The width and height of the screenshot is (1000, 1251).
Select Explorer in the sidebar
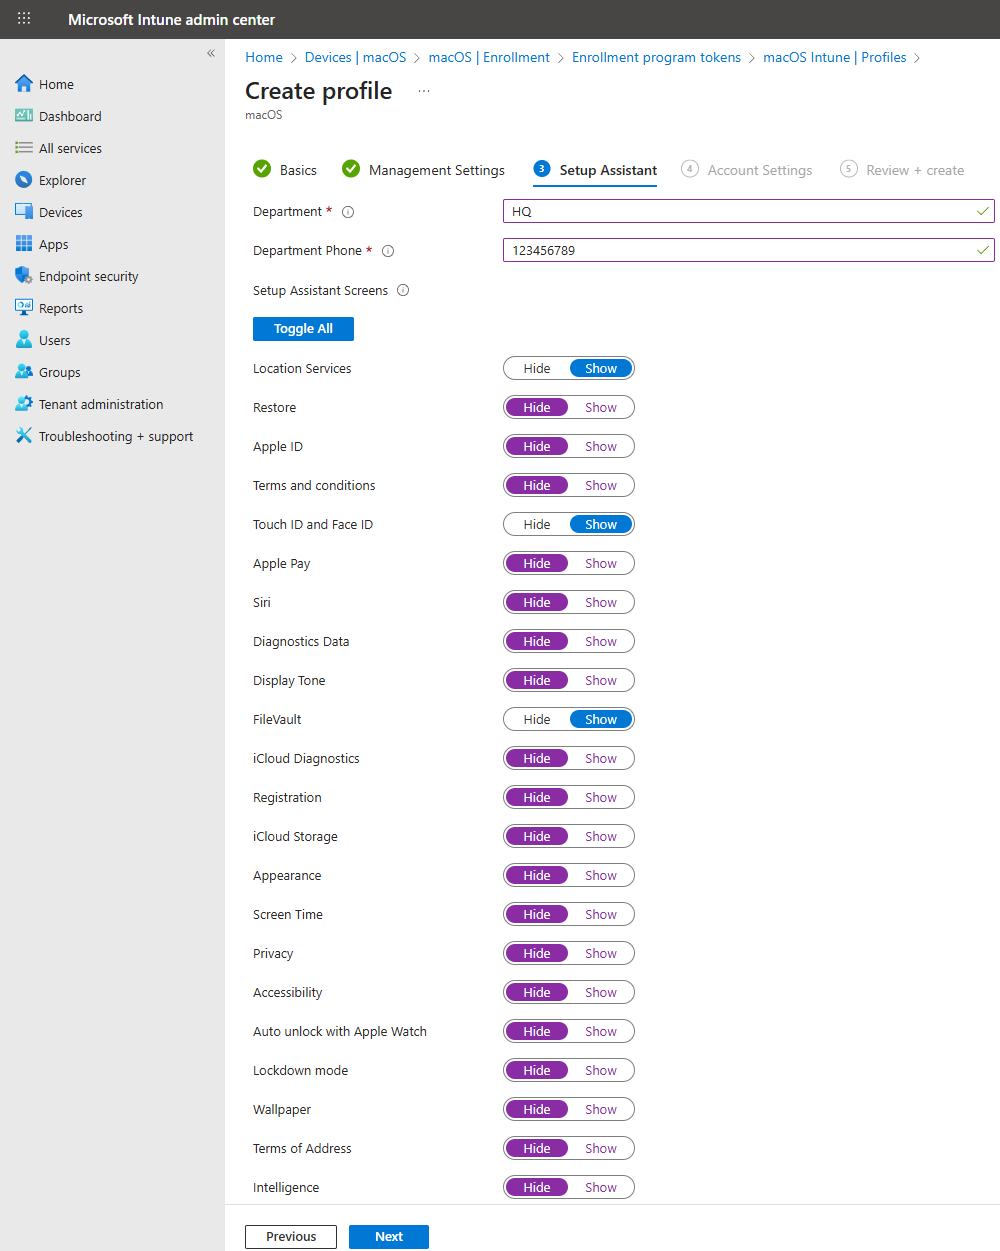[x=61, y=179]
